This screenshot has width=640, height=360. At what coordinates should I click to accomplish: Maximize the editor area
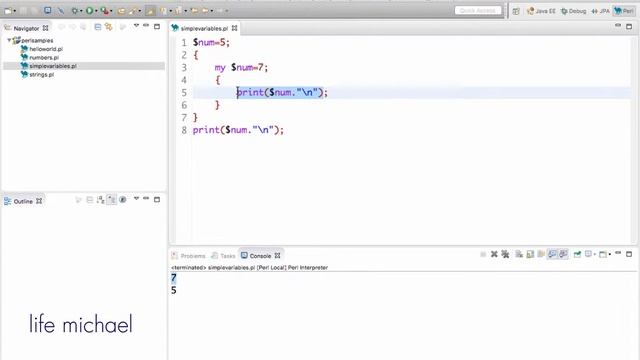[629, 27]
